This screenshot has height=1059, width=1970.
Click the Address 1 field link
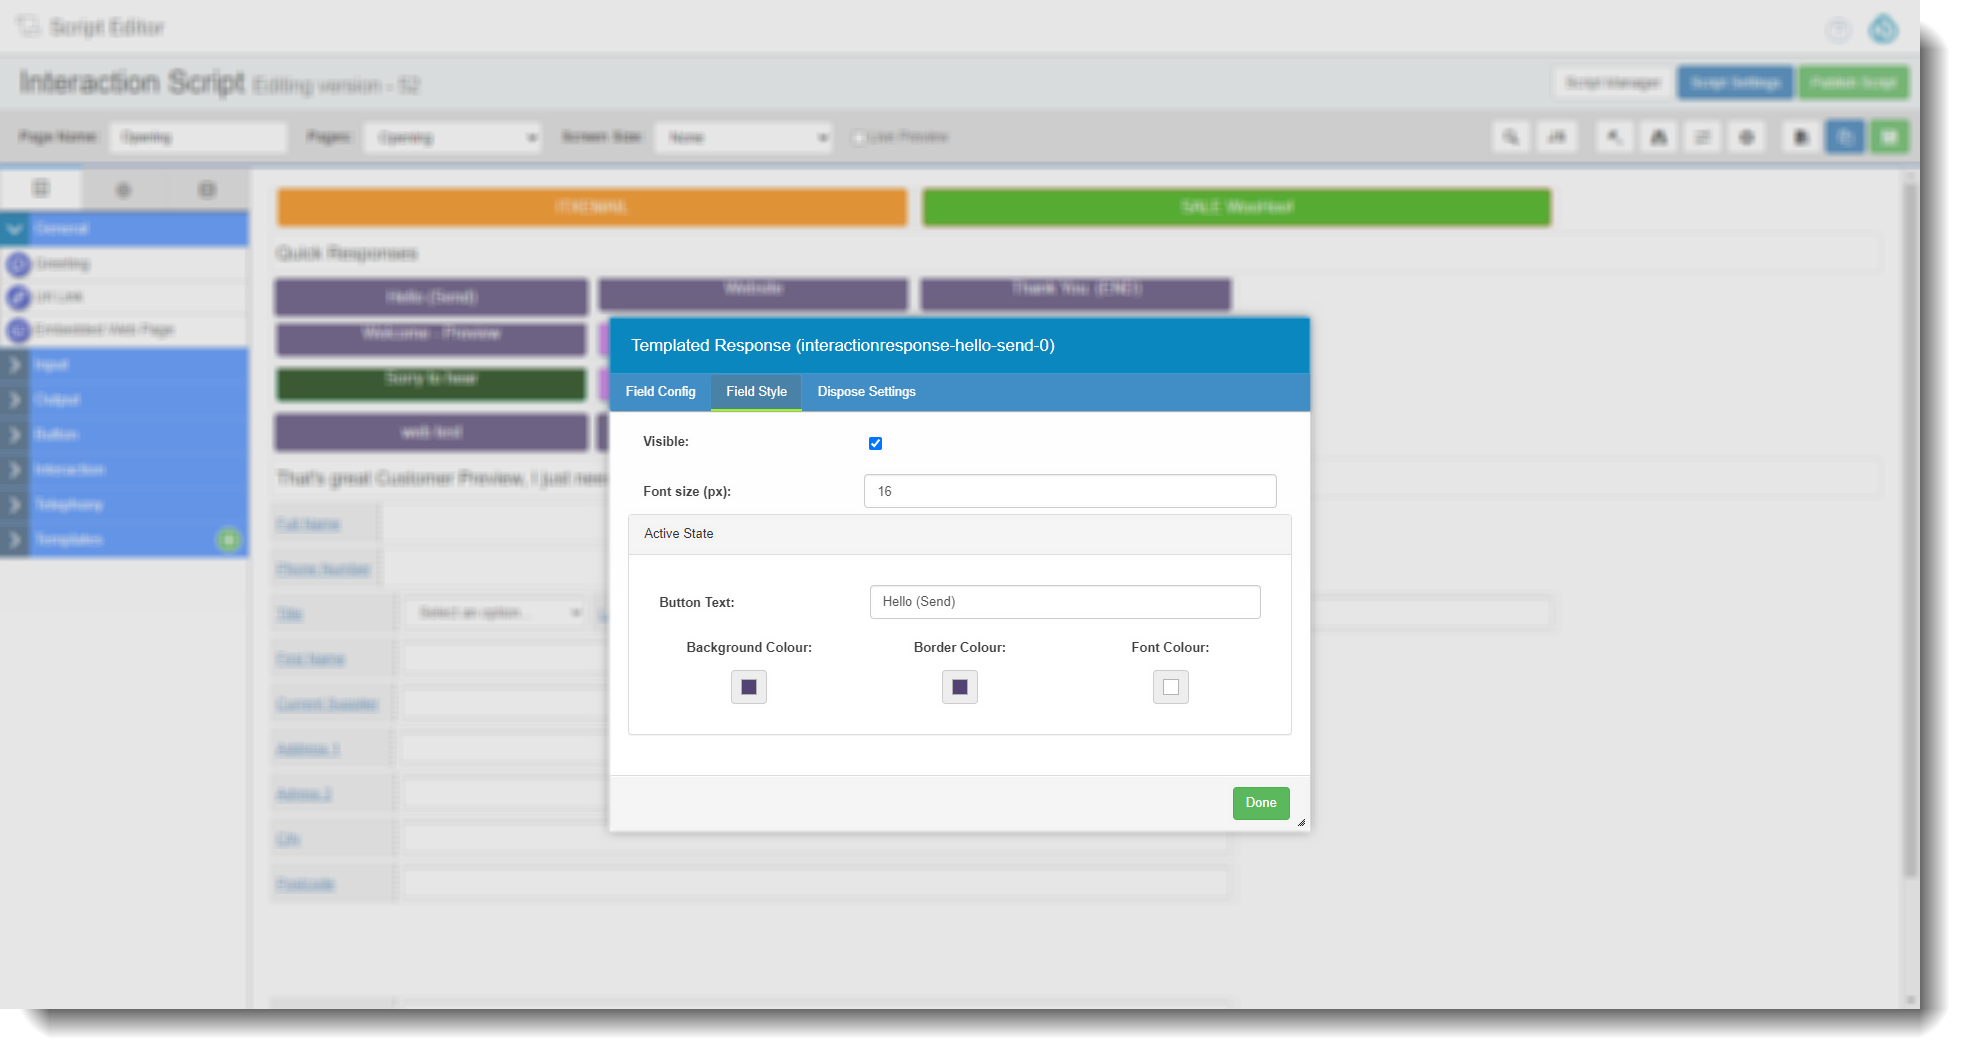pos(308,750)
